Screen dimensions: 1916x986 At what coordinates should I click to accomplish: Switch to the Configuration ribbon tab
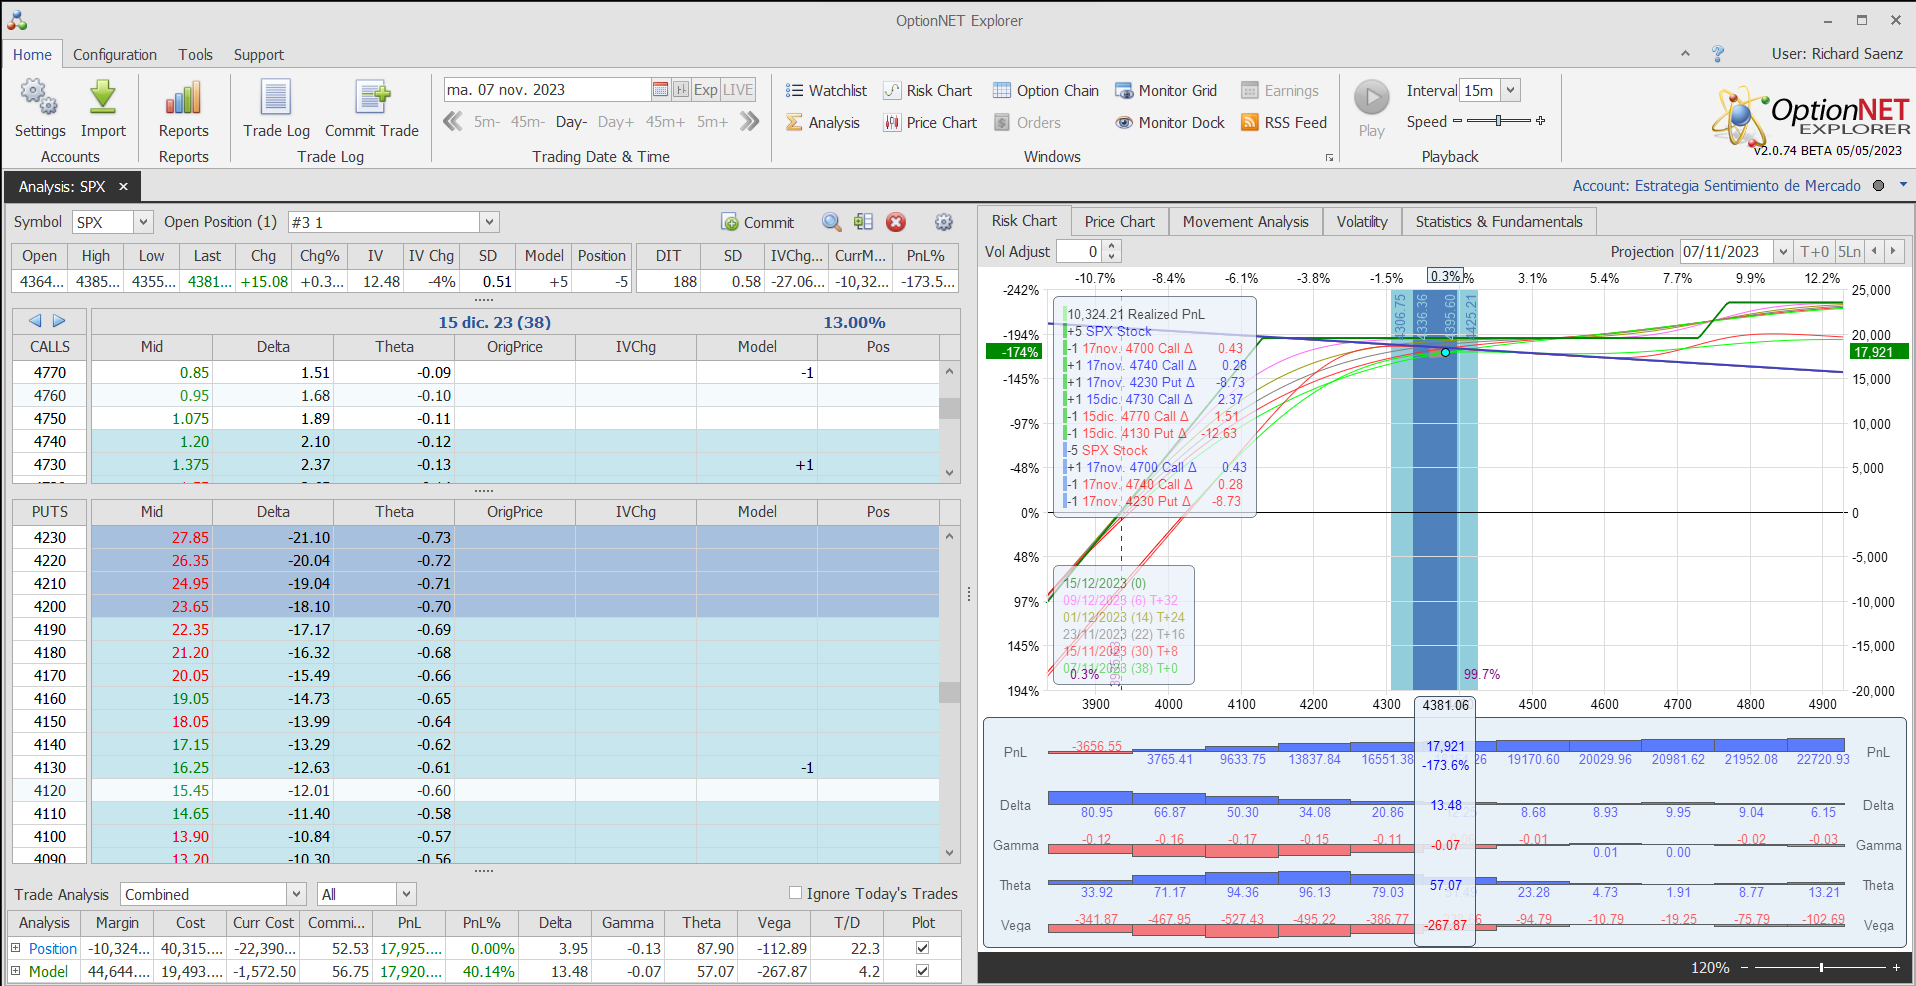114,55
